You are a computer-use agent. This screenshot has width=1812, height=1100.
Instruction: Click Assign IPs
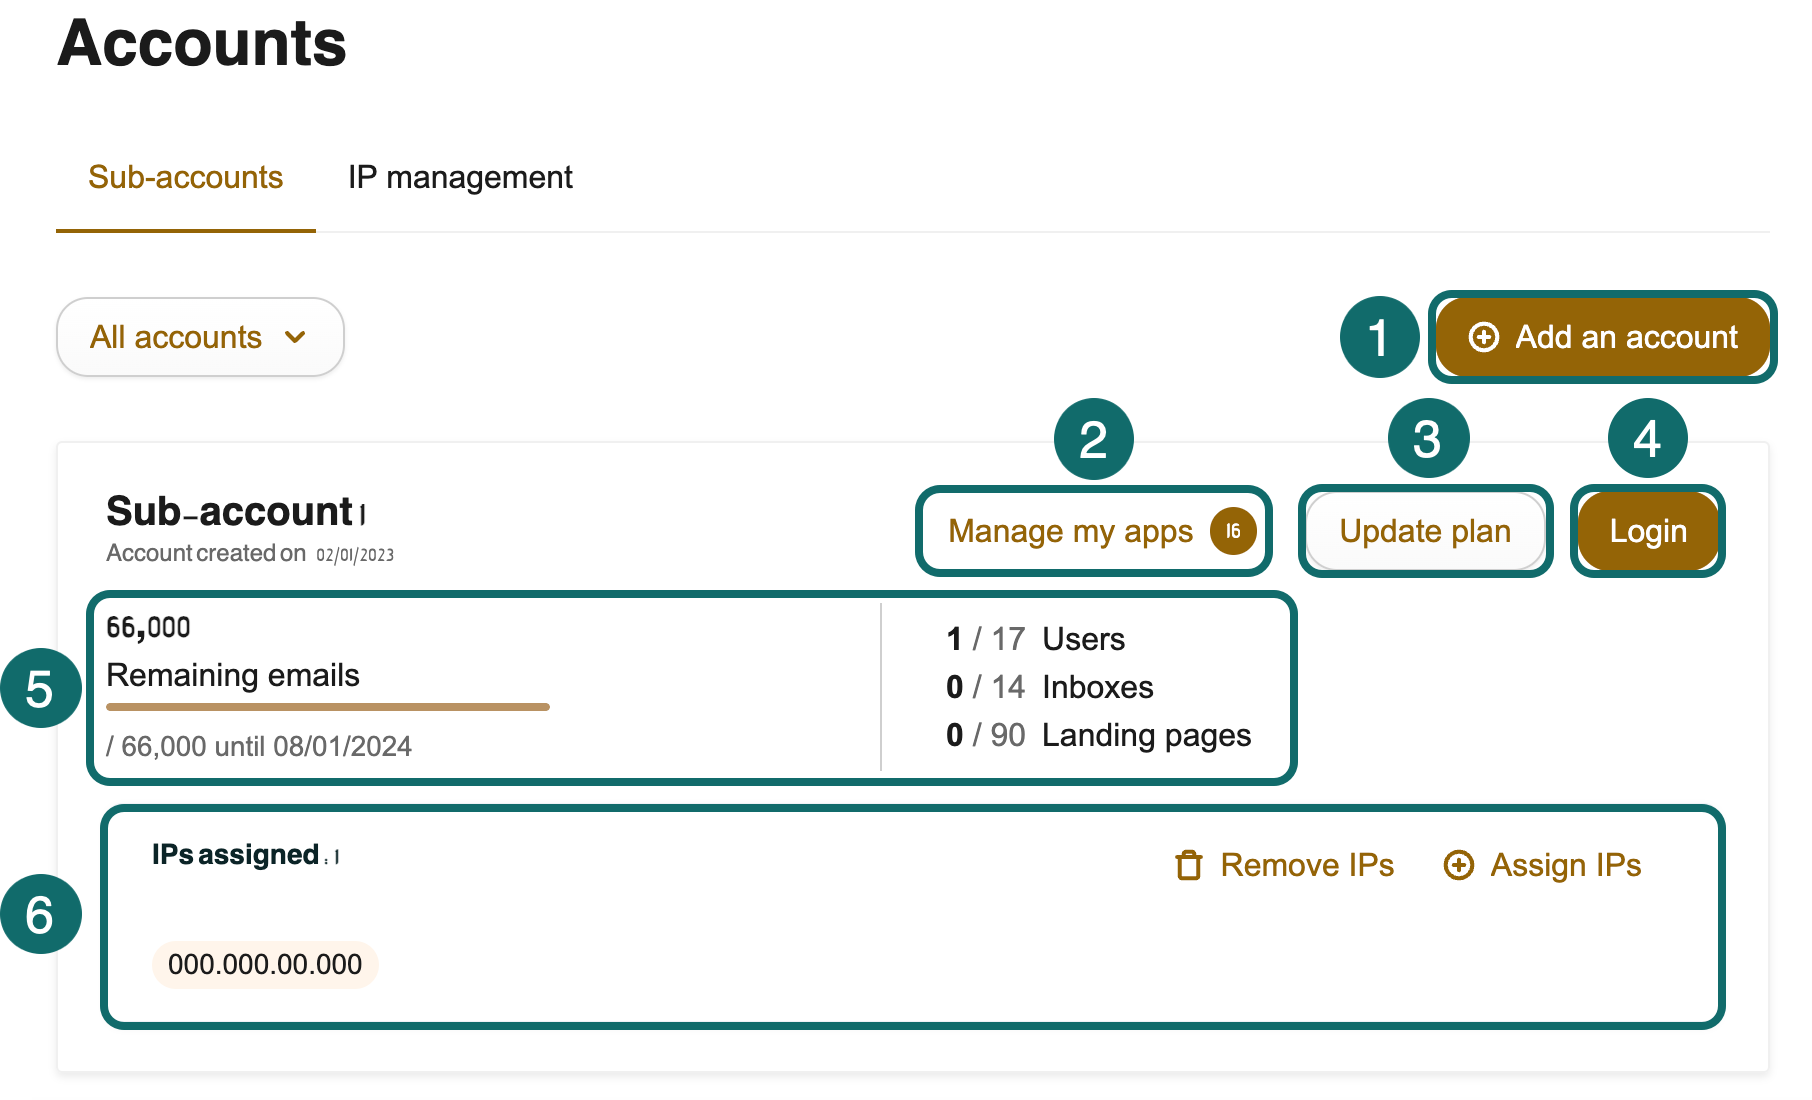(x=1565, y=865)
